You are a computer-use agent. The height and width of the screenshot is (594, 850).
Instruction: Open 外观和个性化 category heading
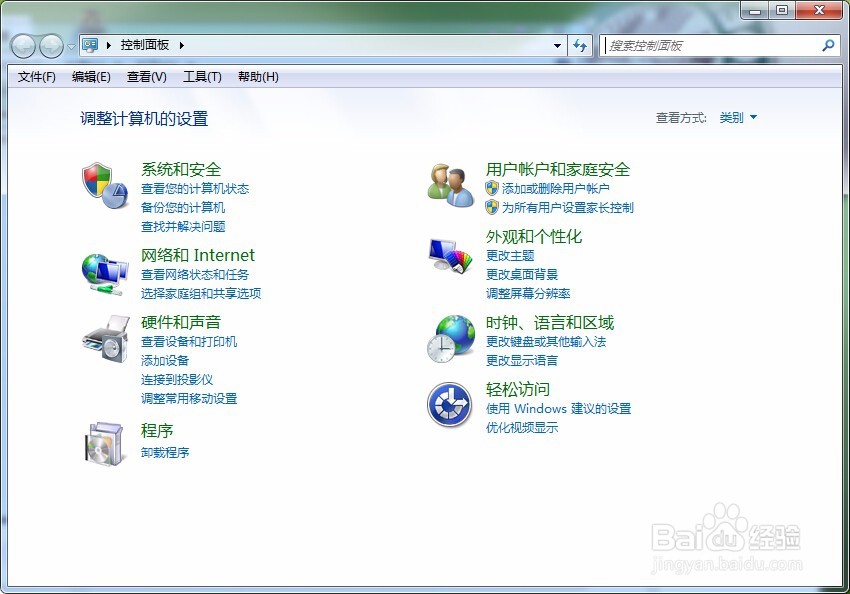(534, 236)
